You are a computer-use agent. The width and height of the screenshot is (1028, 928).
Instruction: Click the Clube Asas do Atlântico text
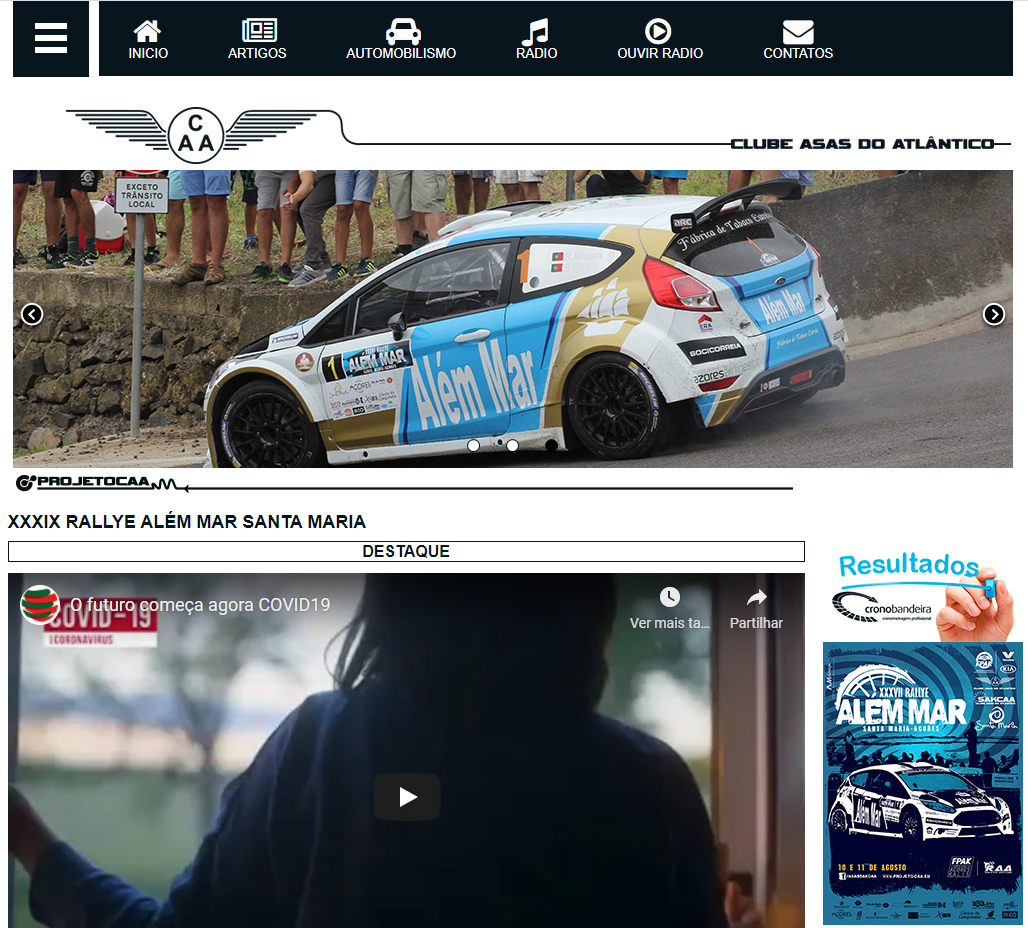863,144
